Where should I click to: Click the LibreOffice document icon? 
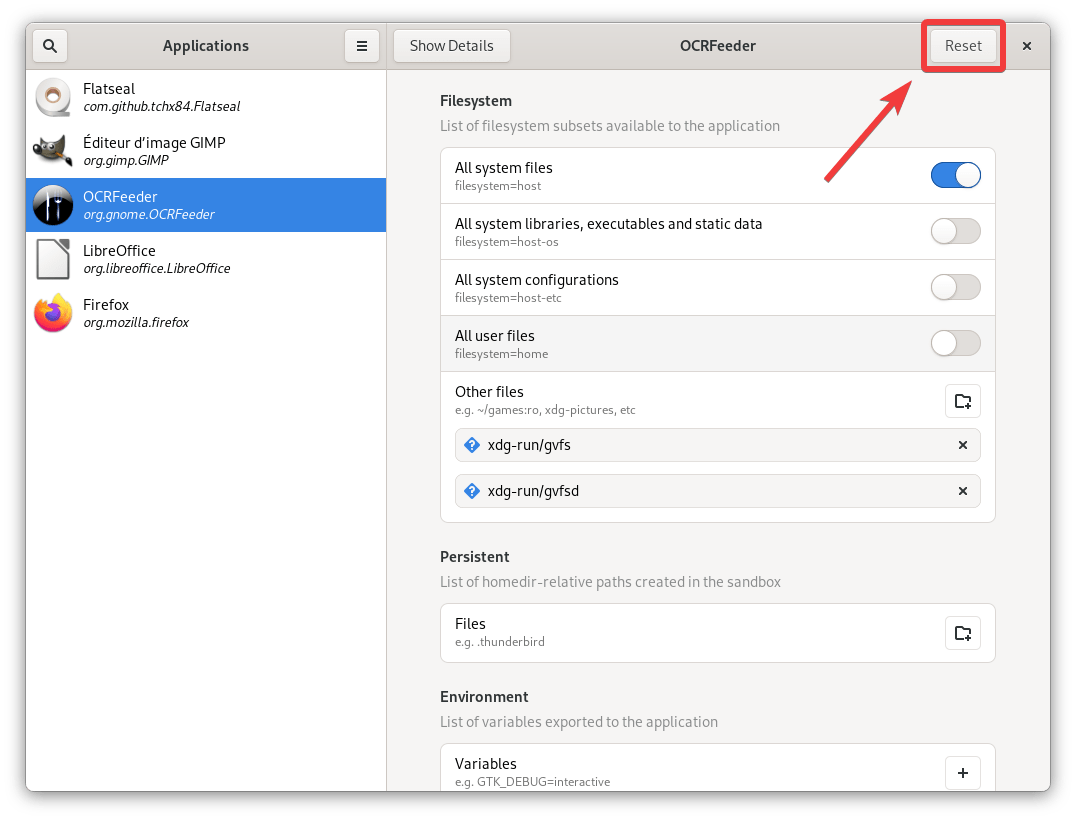53,259
